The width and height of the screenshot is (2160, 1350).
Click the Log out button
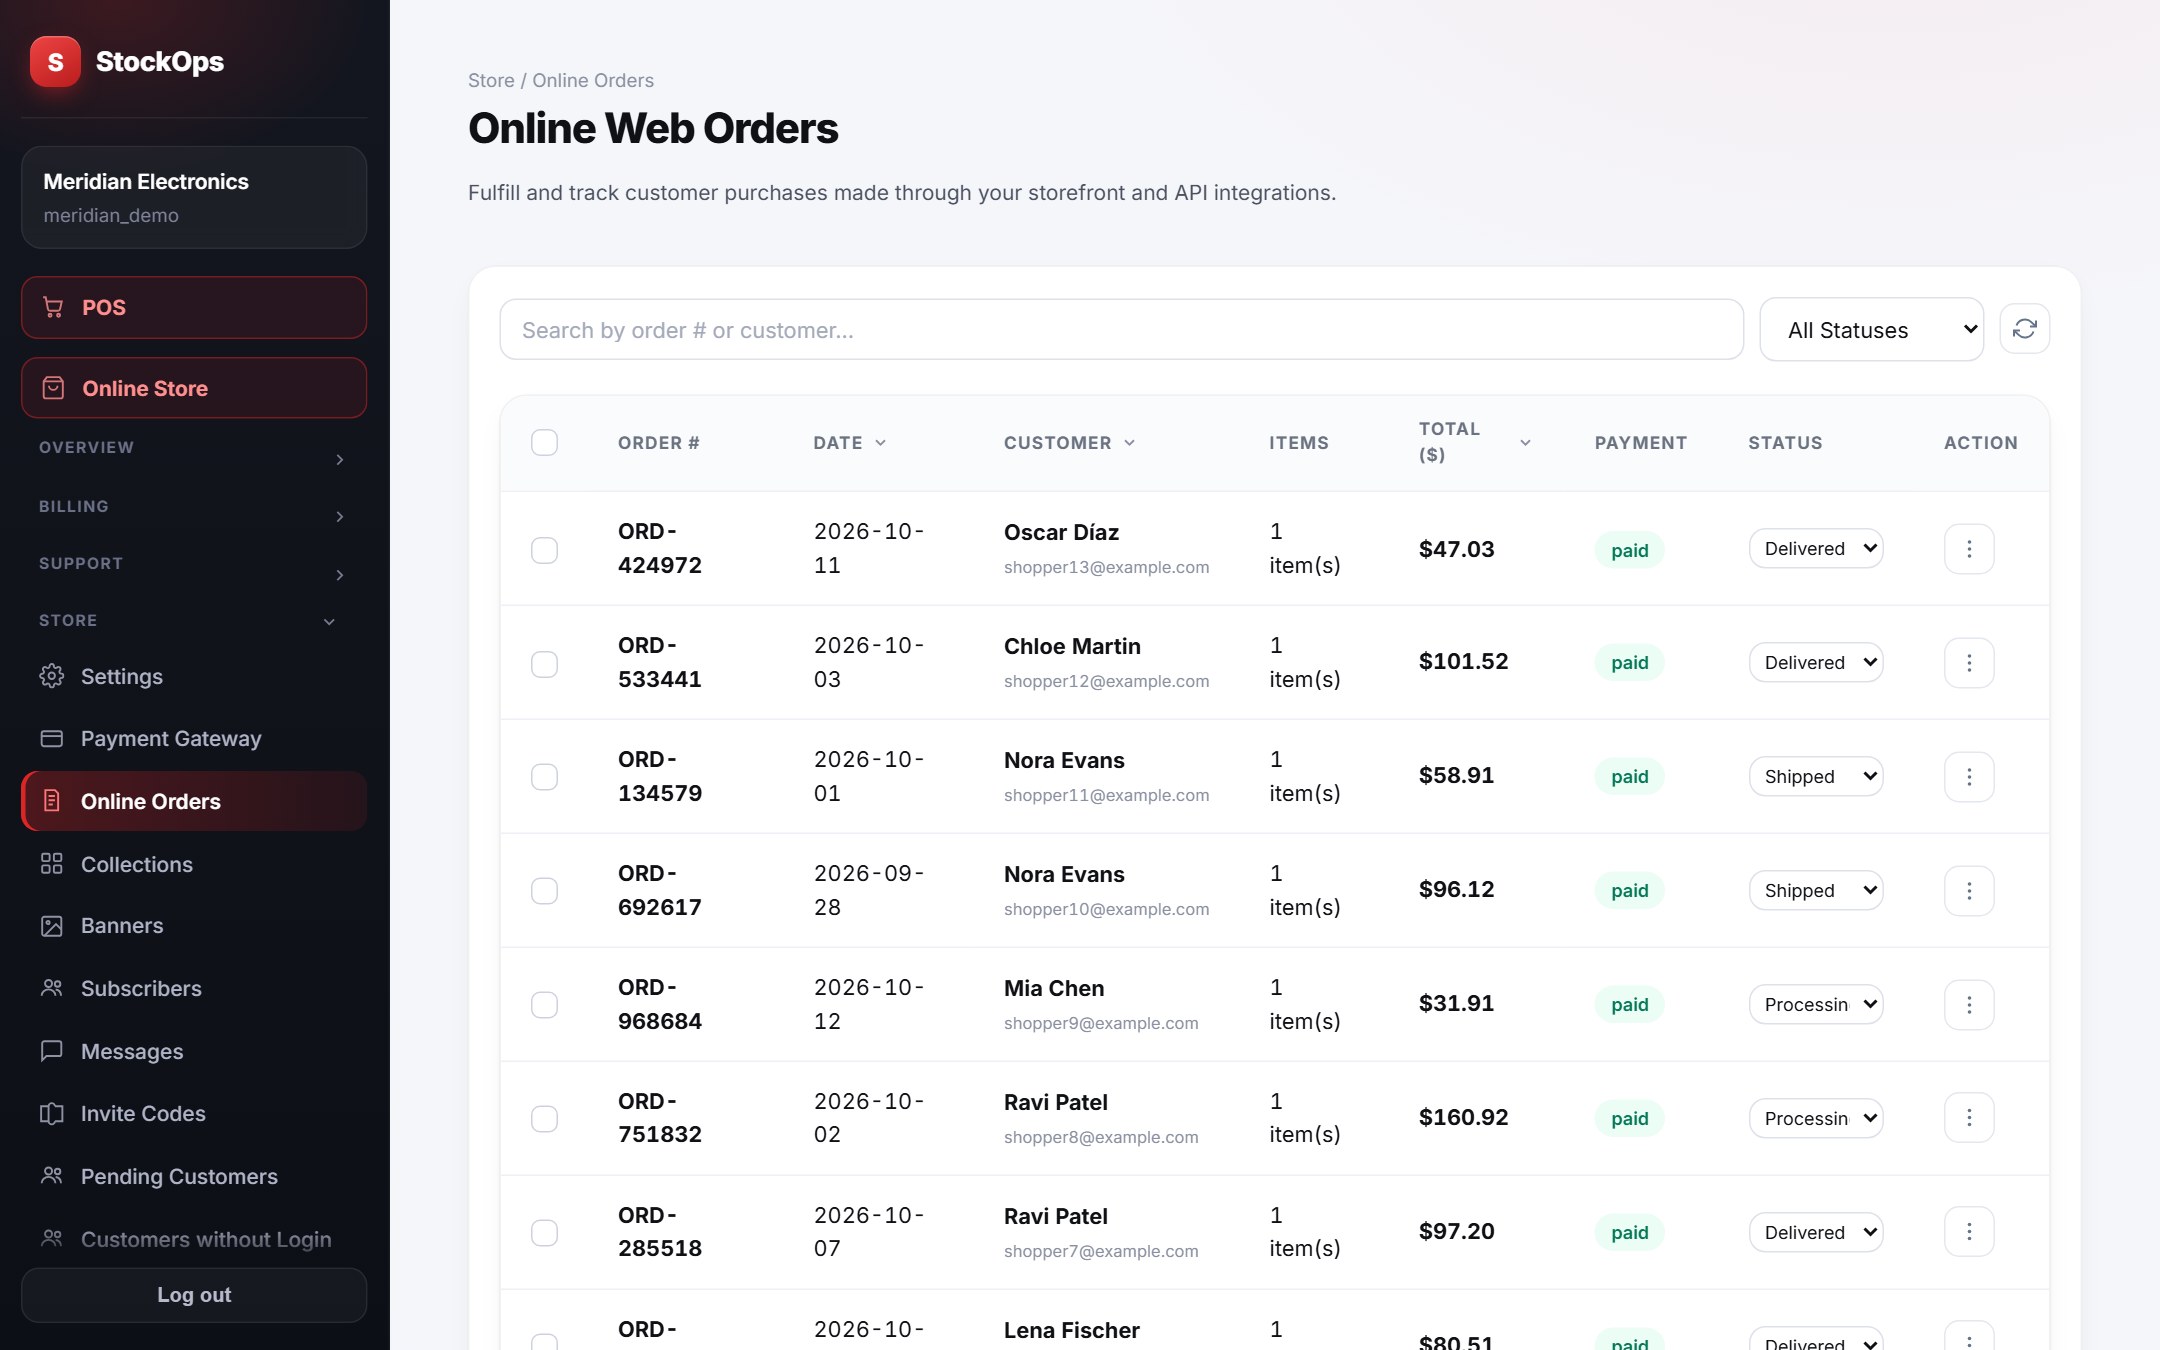coord(194,1295)
